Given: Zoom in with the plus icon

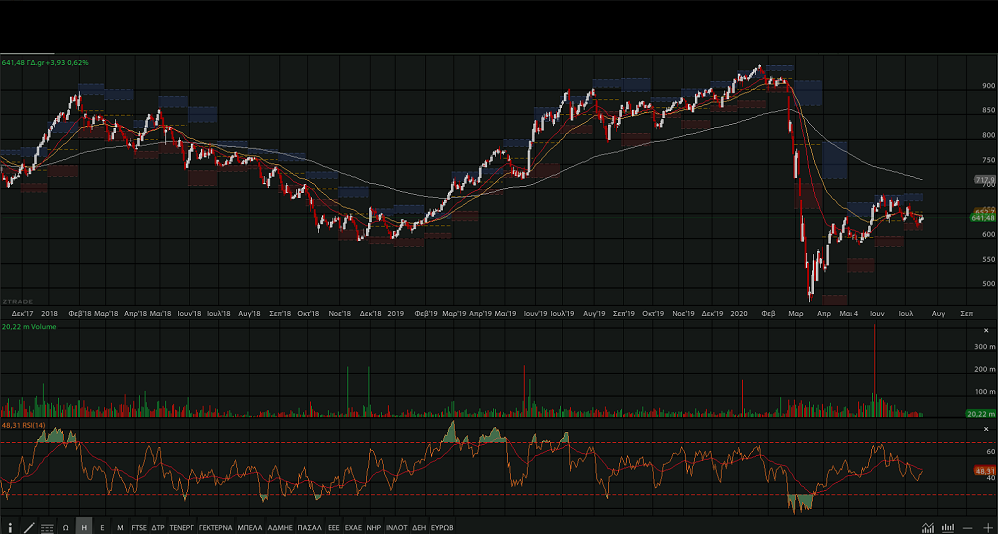Looking at the screenshot, I should coord(987,526).
